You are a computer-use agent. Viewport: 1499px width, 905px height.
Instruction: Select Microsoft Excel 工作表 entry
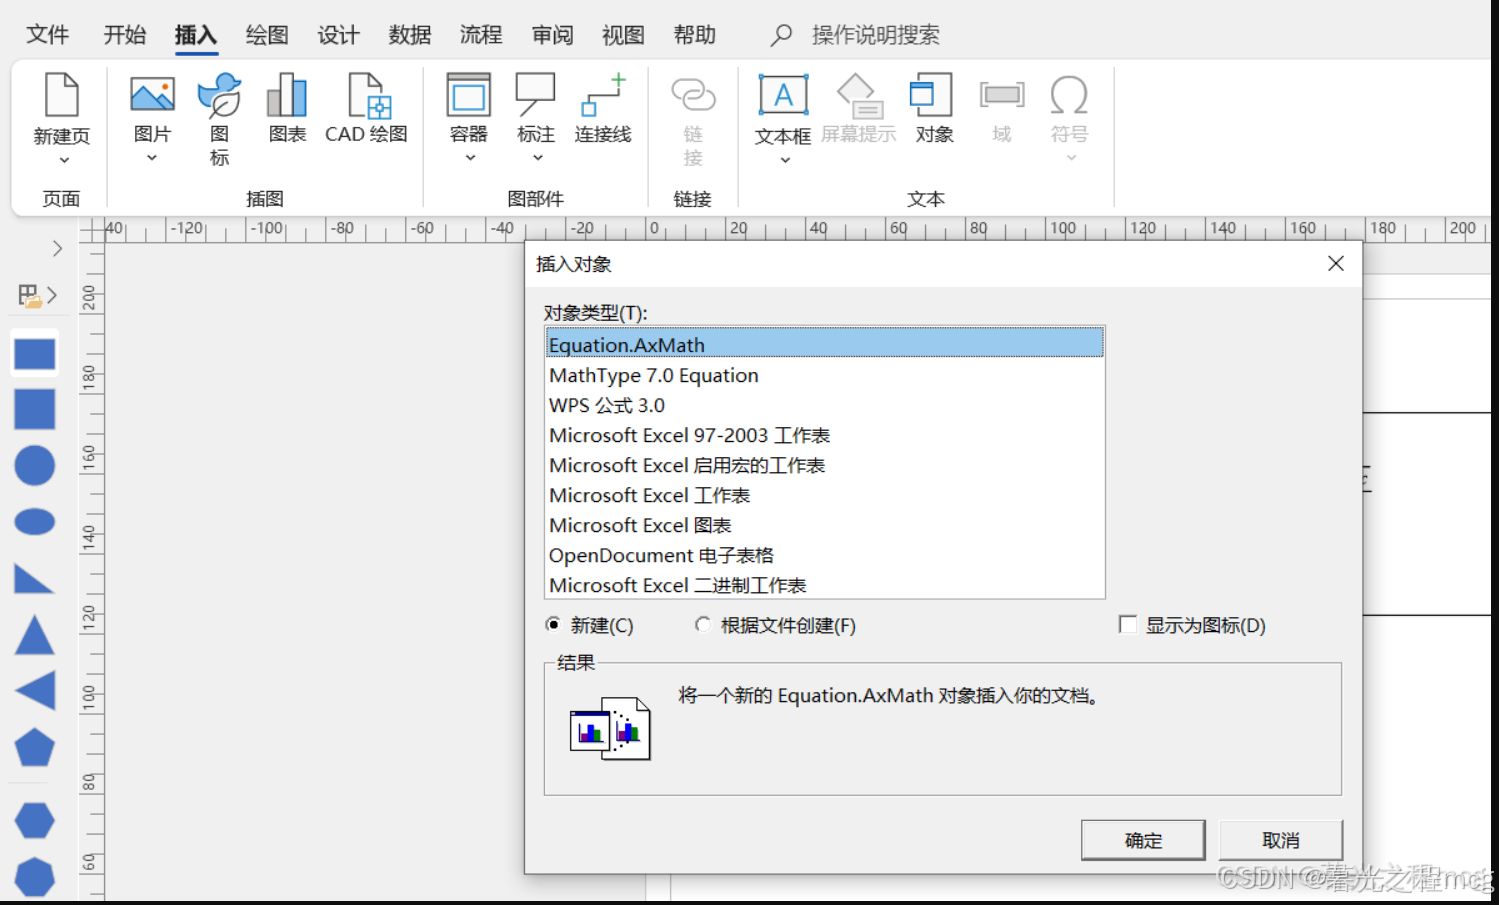click(x=825, y=495)
